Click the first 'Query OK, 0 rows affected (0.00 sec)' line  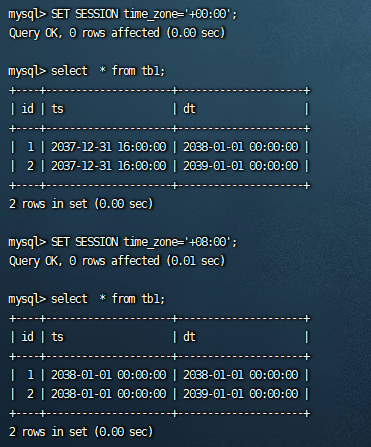pyautogui.click(x=117, y=33)
